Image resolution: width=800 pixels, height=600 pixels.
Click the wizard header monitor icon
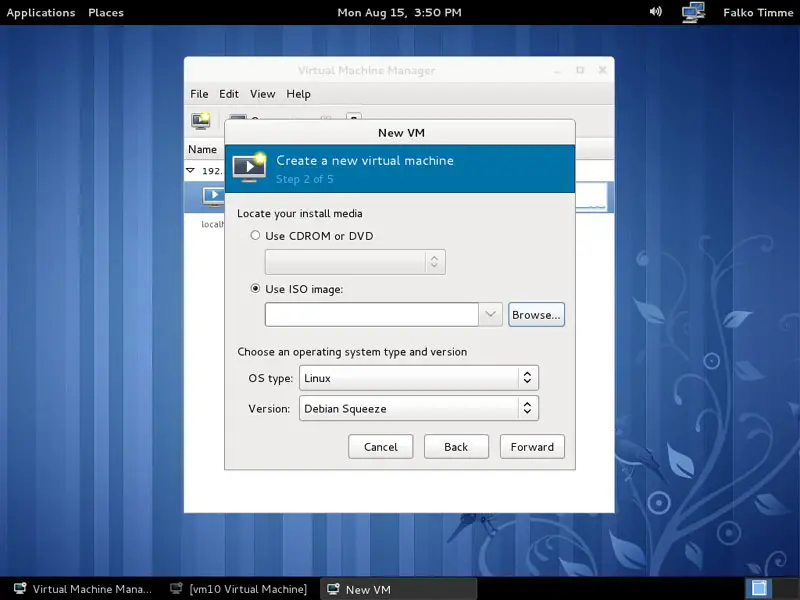(249, 168)
